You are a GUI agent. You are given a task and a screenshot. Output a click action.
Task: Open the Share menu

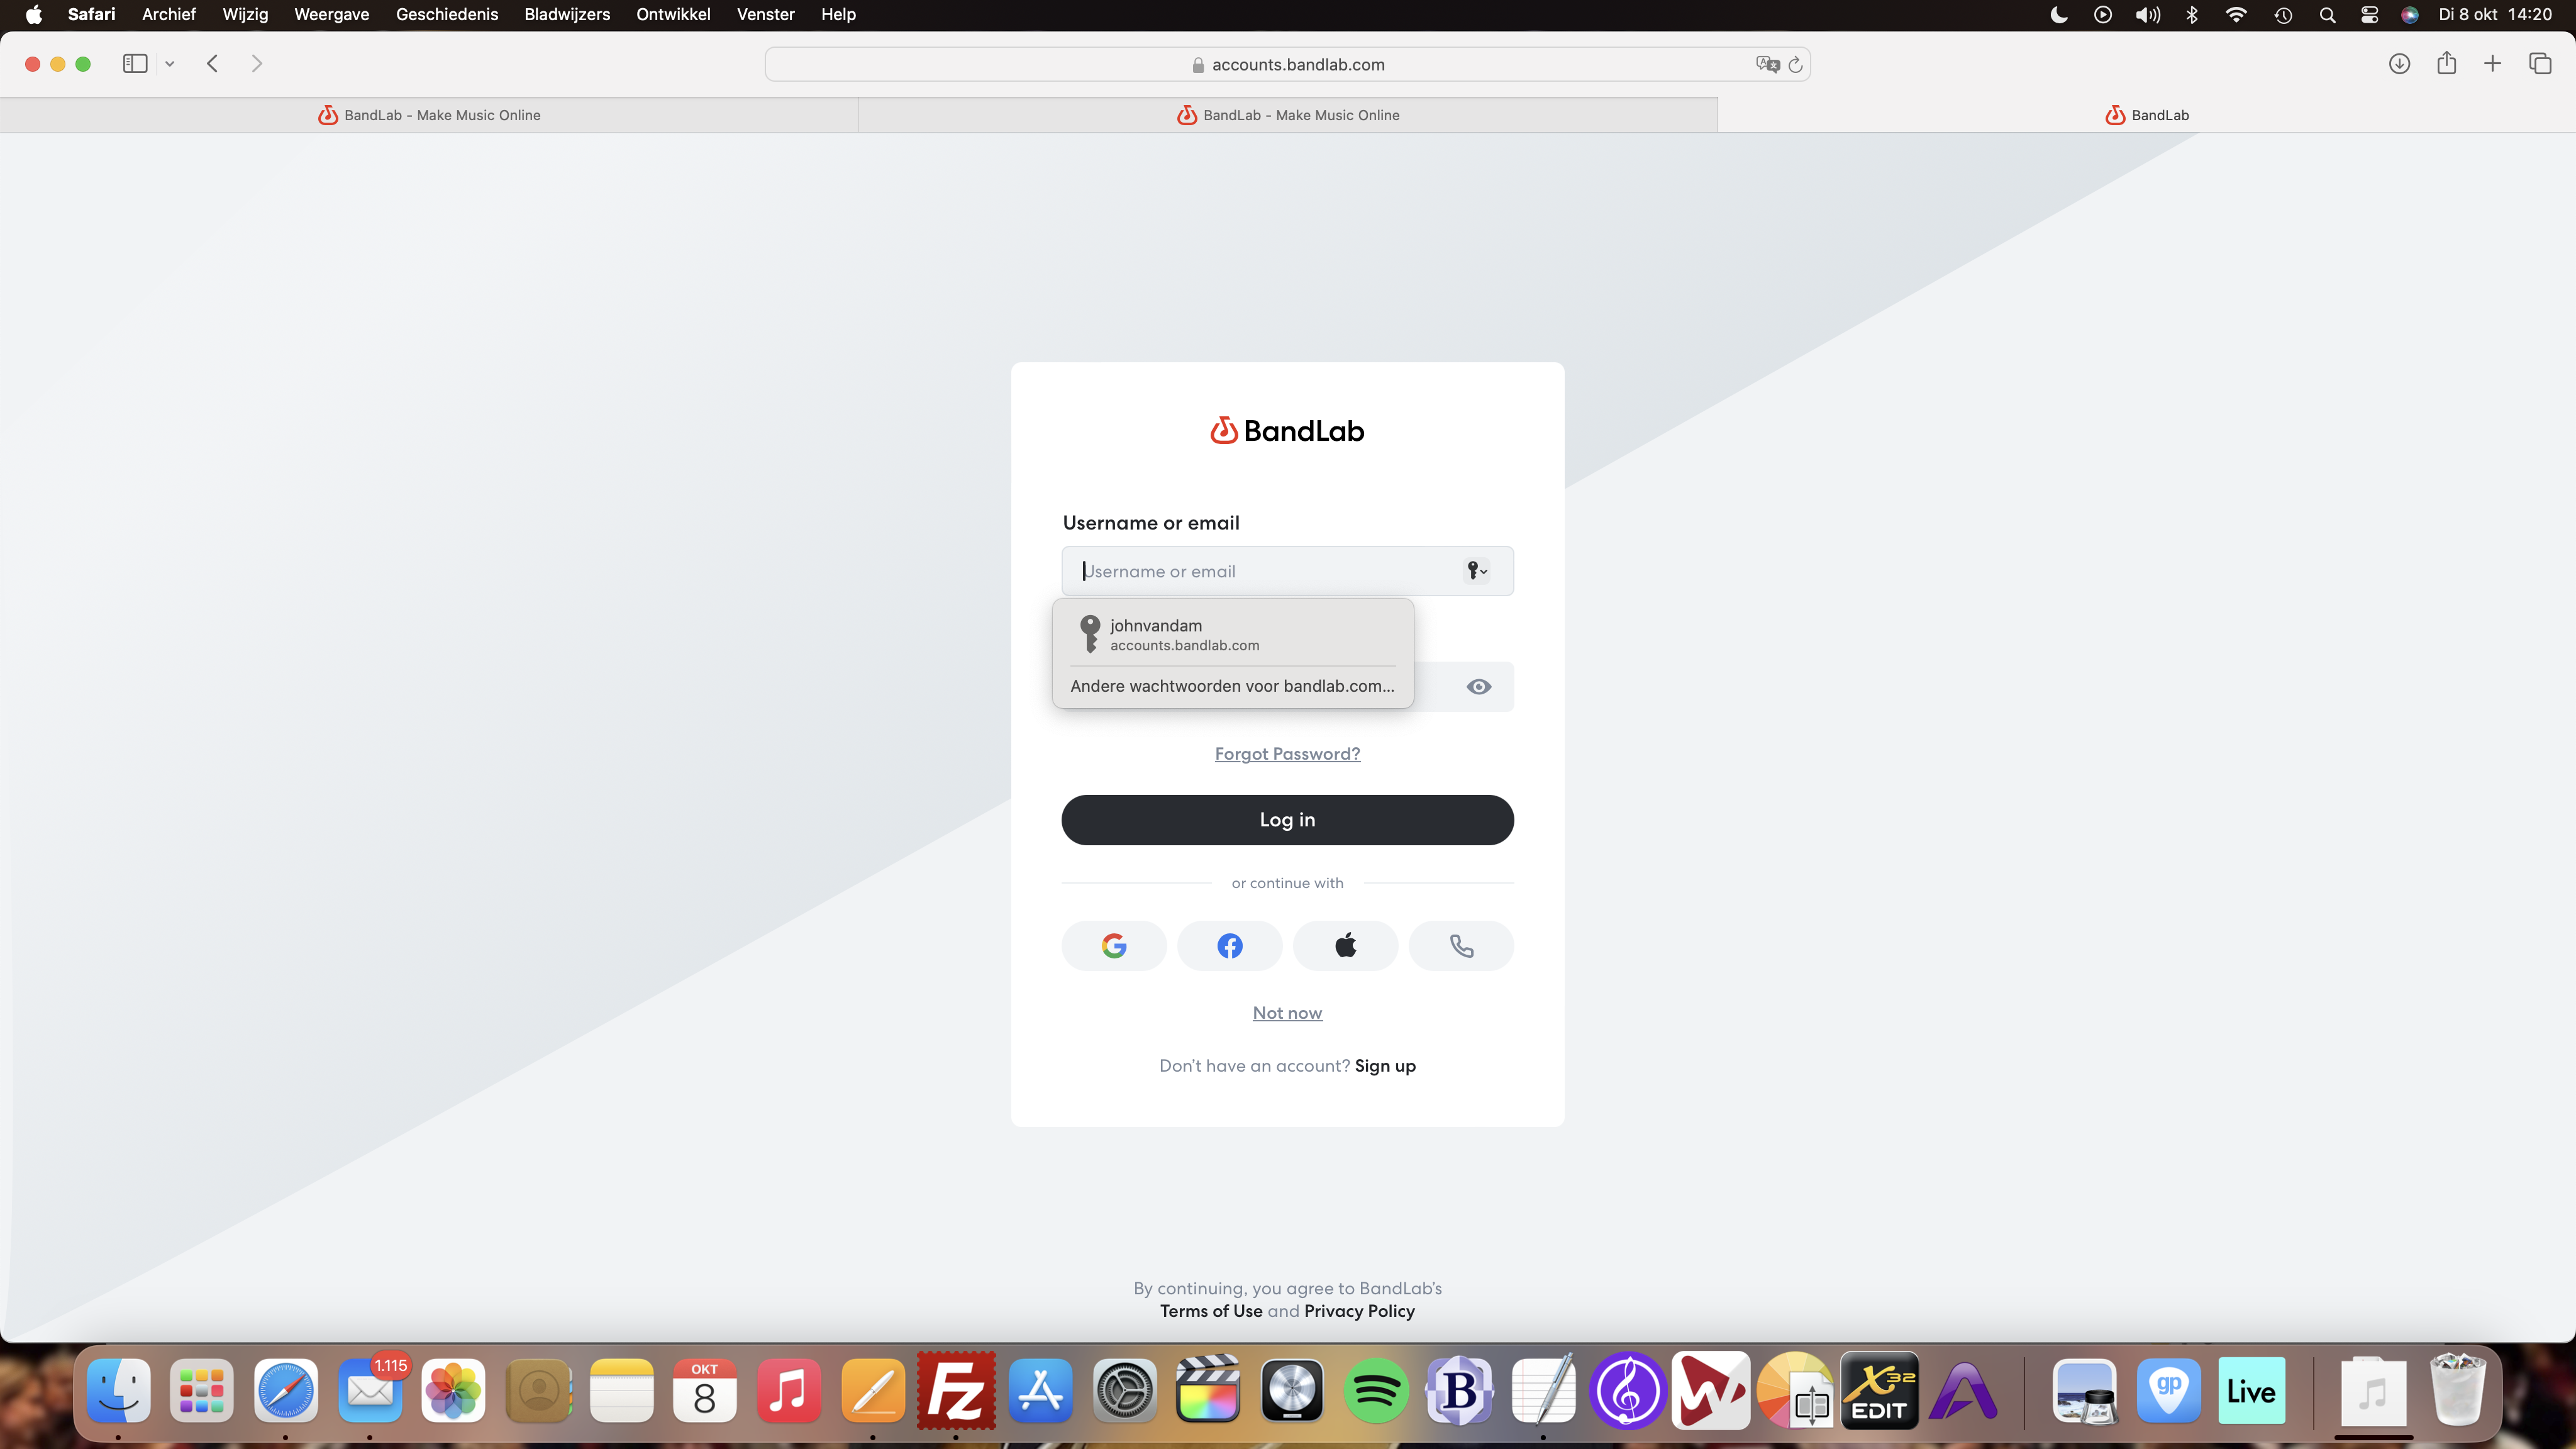click(2446, 63)
